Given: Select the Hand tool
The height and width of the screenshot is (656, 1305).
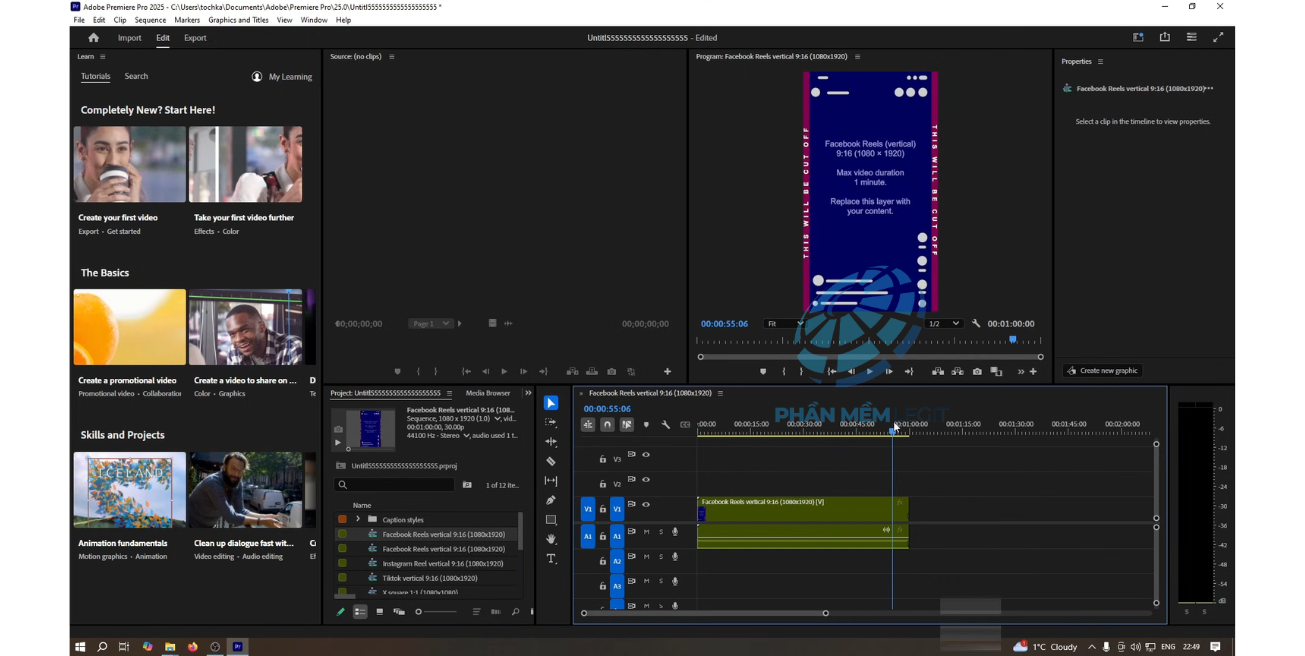Looking at the screenshot, I should pyautogui.click(x=551, y=539).
